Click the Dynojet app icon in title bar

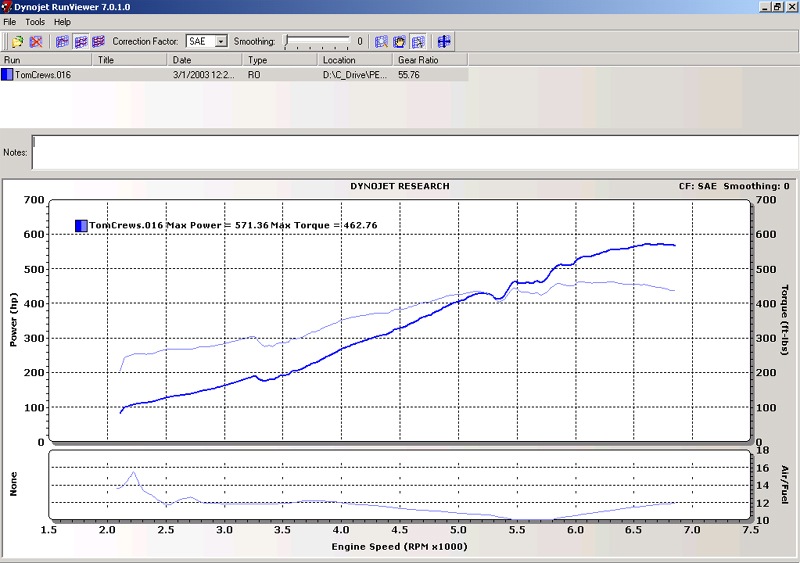(x=7, y=7)
